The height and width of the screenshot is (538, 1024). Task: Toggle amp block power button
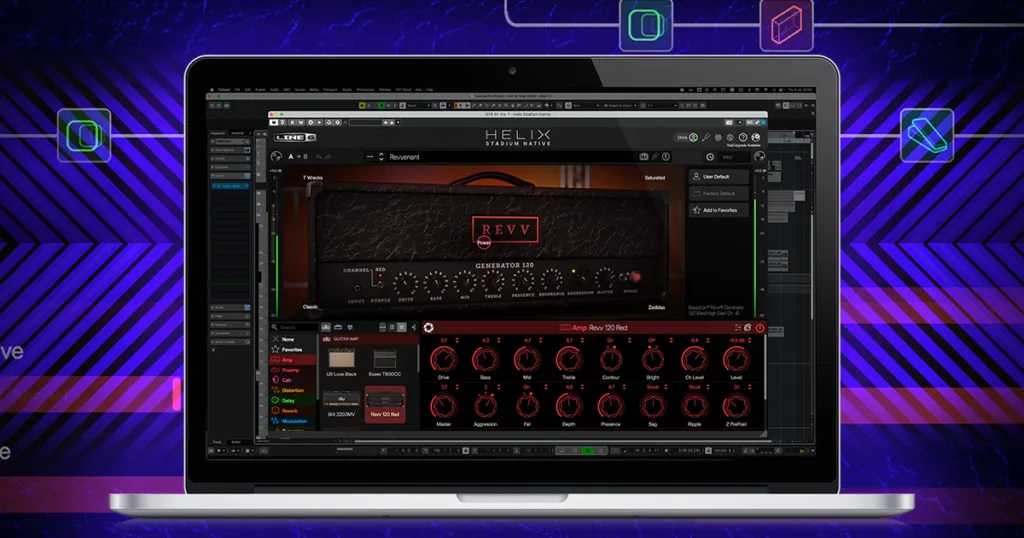click(760, 328)
